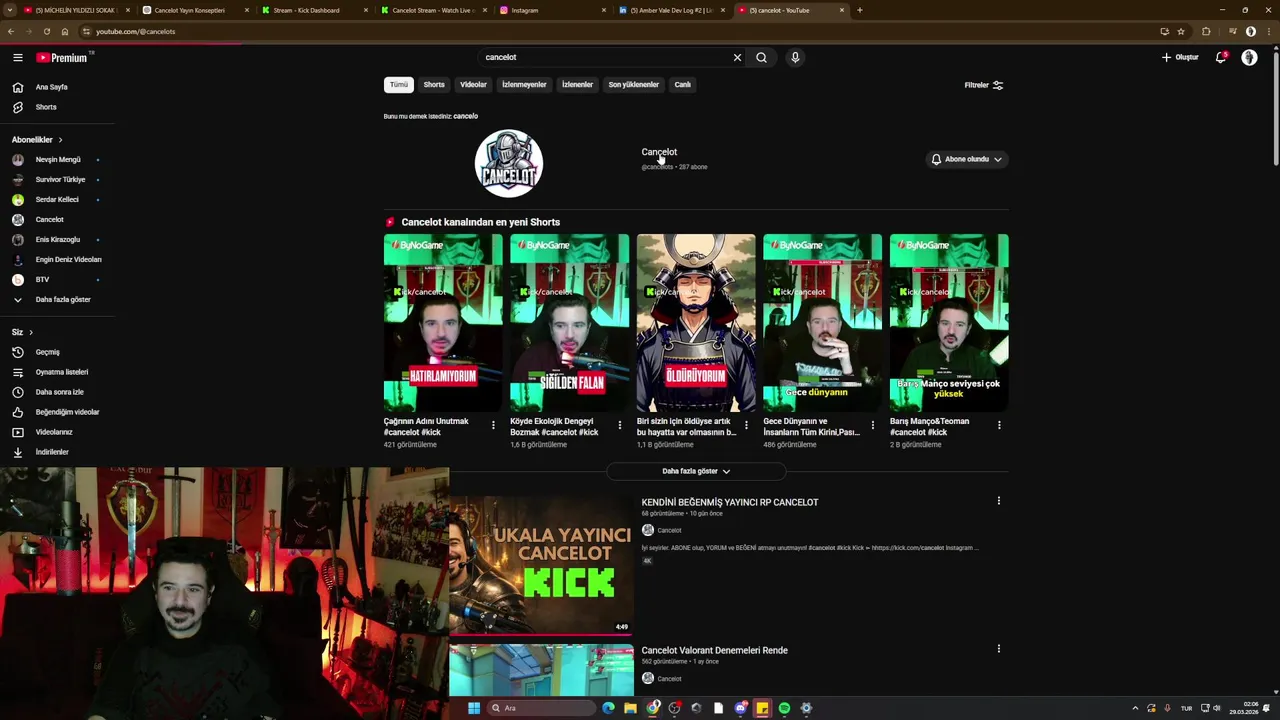This screenshot has width=1280, height=720.
Task: Open the Cancelot channel avatar
Action: (509, 163)
